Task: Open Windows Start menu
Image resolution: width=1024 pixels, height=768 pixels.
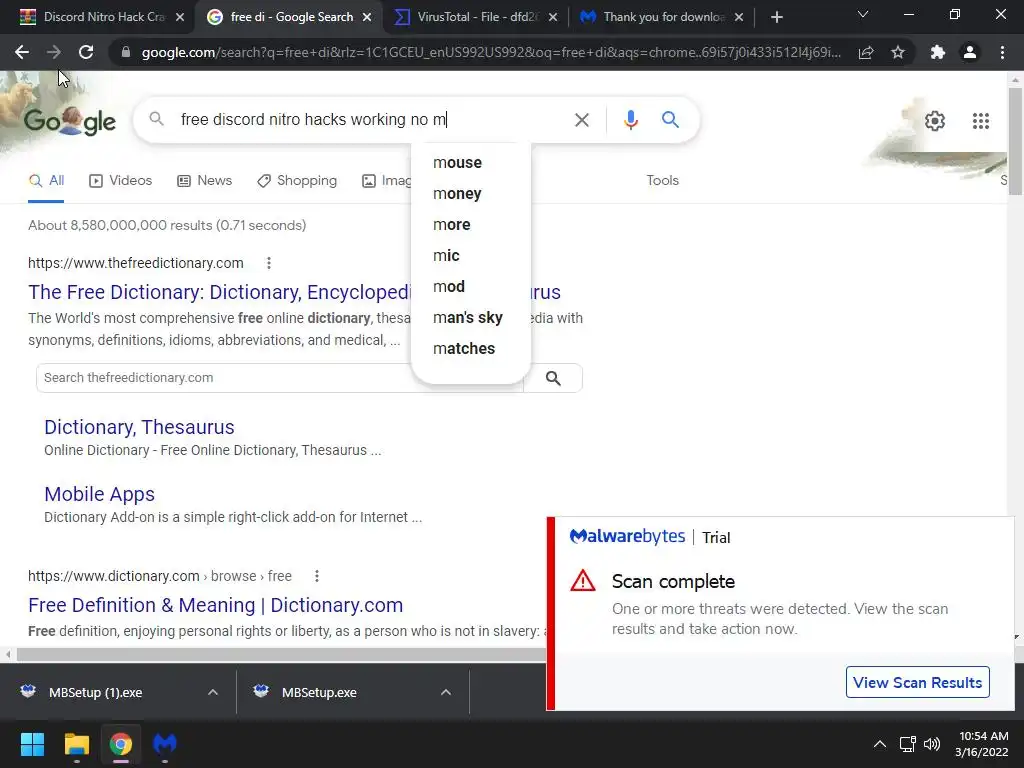Action: (x=32, y=744)
